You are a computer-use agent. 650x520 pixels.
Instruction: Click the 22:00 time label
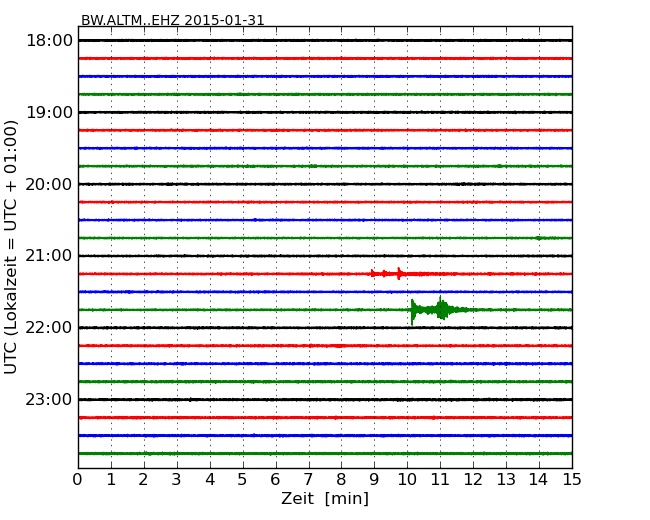point(49,327)
